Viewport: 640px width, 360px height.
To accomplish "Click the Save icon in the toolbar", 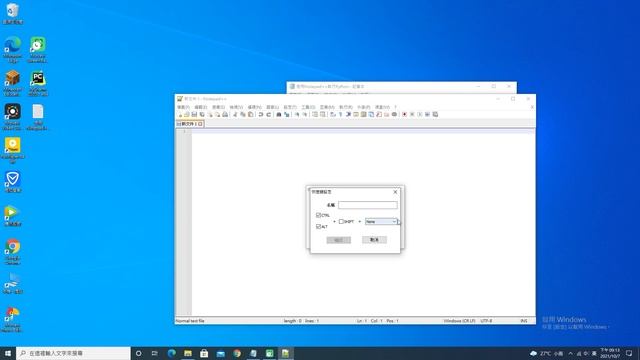I will (194, 115).
